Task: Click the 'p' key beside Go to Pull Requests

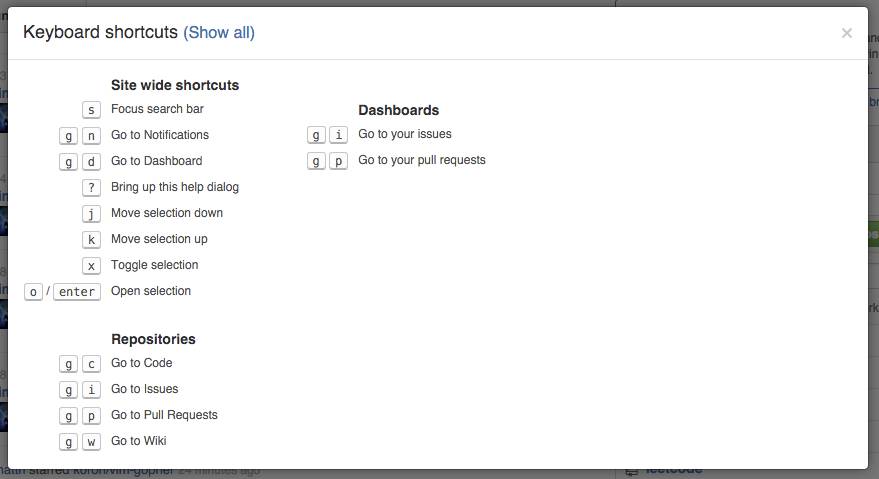Action: [91, 416]
